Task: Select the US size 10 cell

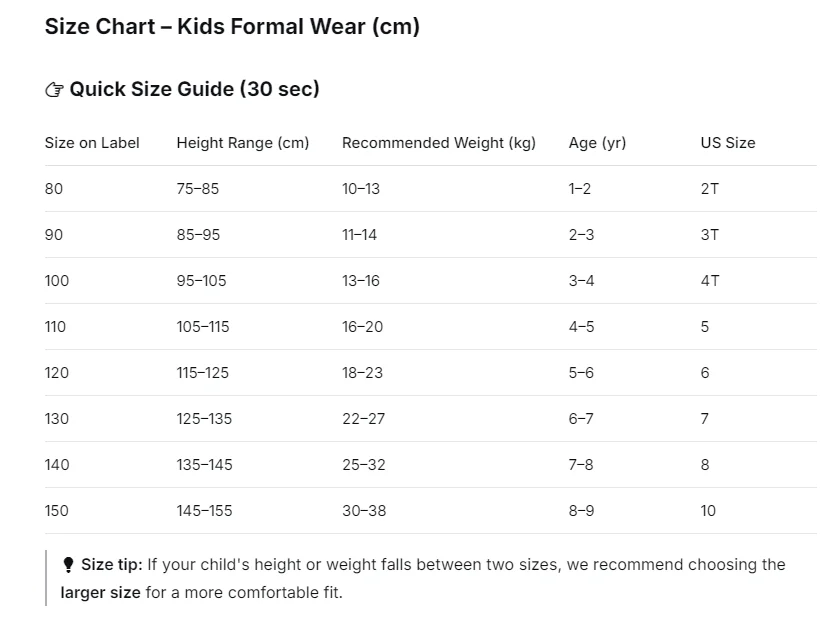Action: 708,511
